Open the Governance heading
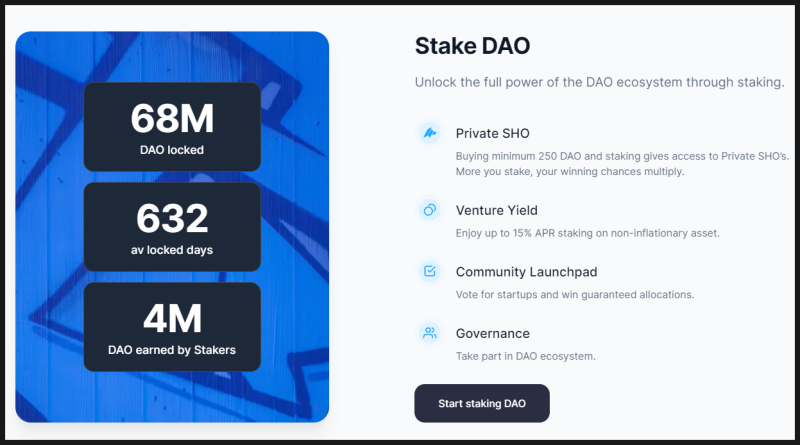Image resolution: width=800 pixels, height=445 pixels. click(492, 333)
